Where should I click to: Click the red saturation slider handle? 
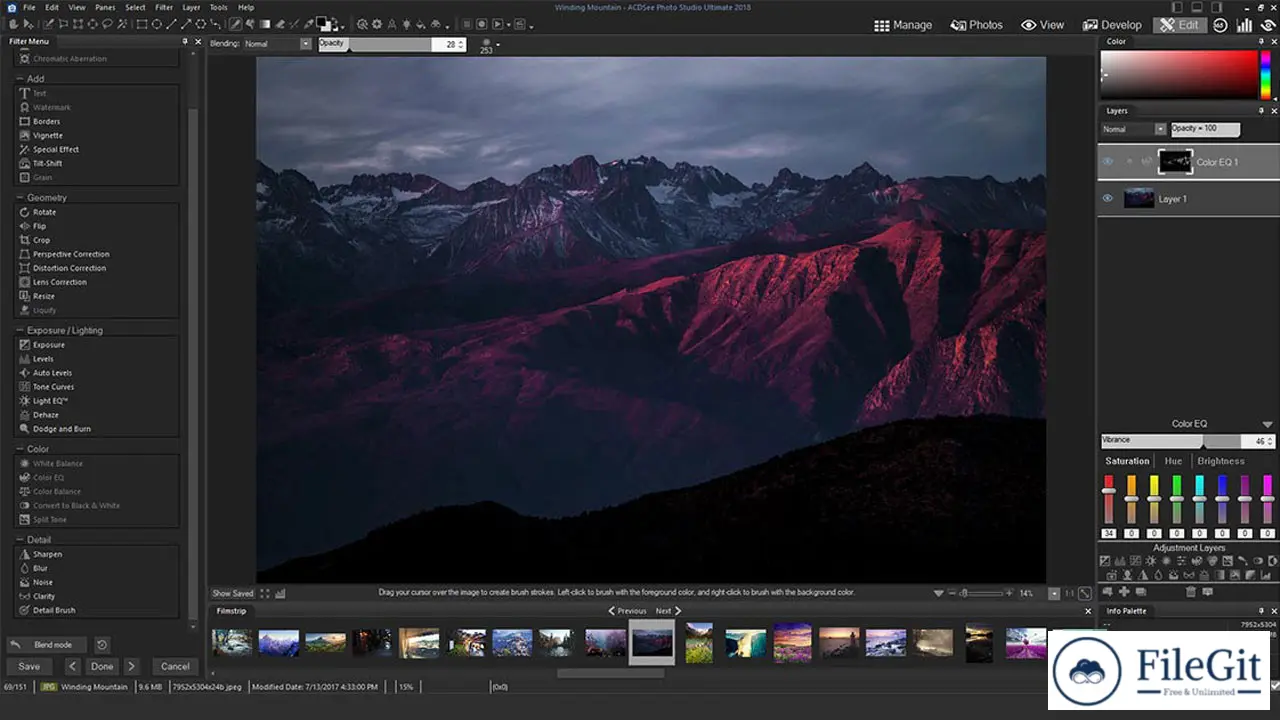1108,490
